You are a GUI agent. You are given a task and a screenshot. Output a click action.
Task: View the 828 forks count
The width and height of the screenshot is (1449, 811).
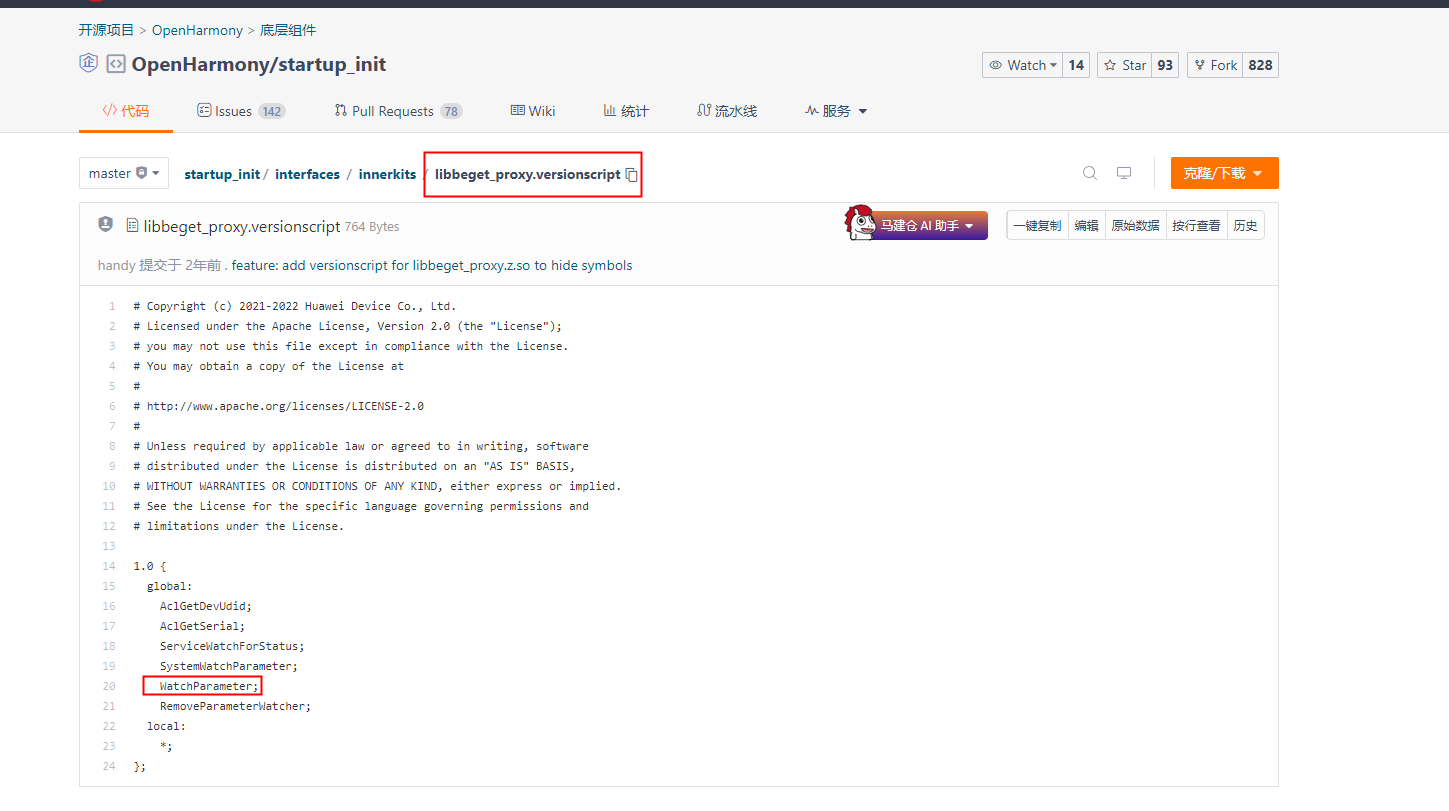click(x=1261, y=65)
